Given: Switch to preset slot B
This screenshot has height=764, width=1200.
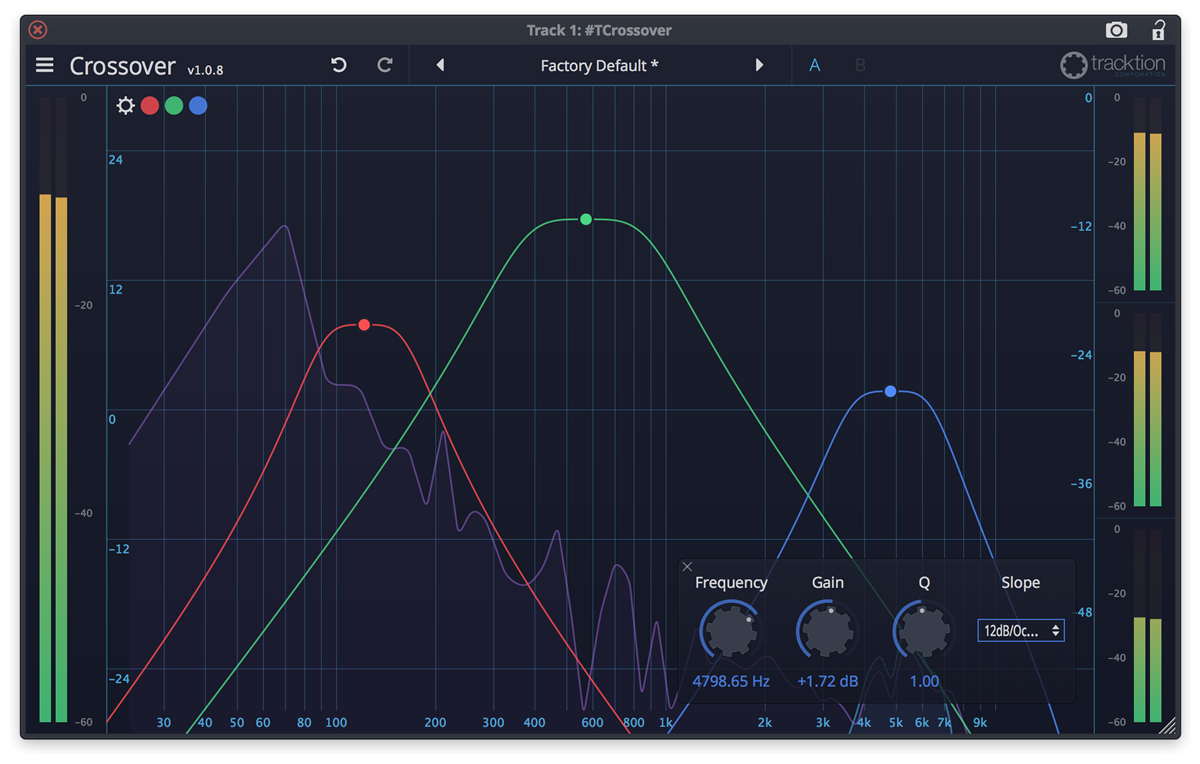Looking at the screenshot, I should (860, 64).
